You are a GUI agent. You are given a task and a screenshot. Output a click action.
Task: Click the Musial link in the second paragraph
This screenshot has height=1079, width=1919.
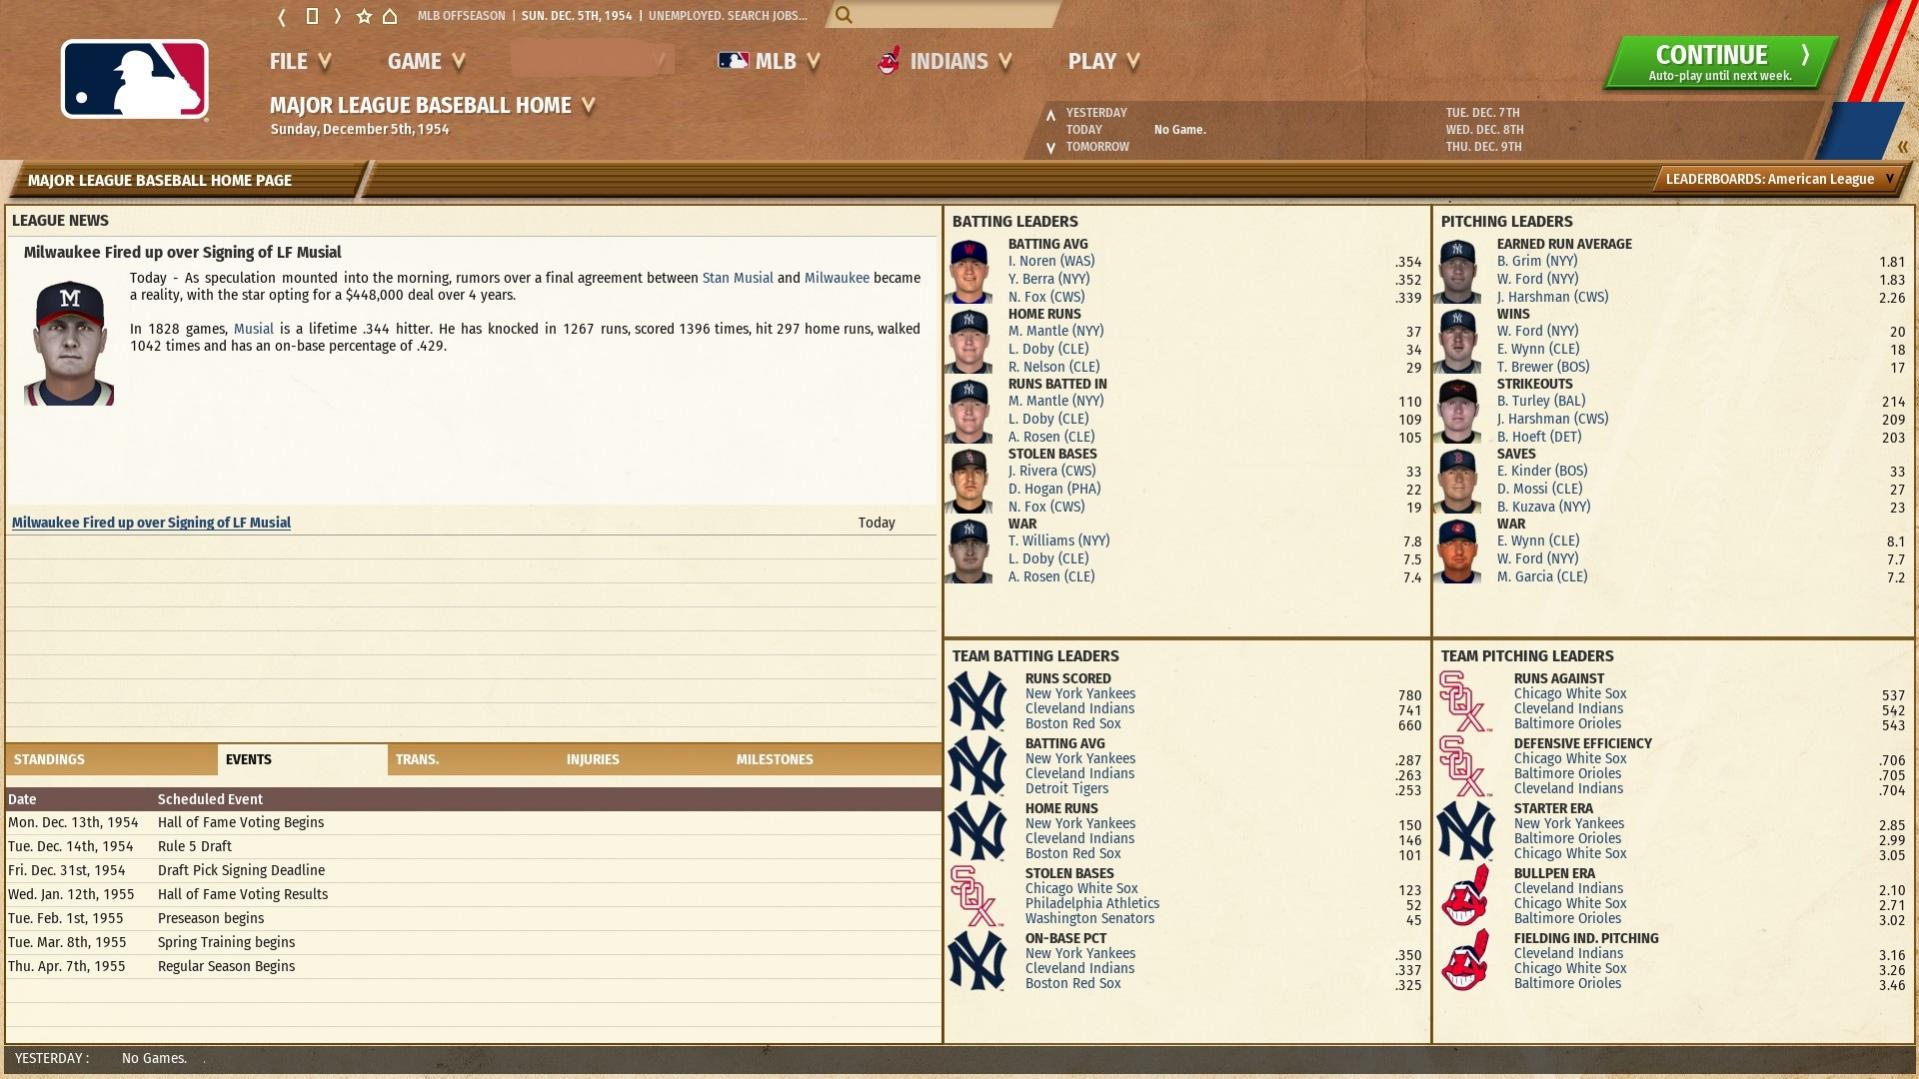pyautogui.click(x=253, y=329)
